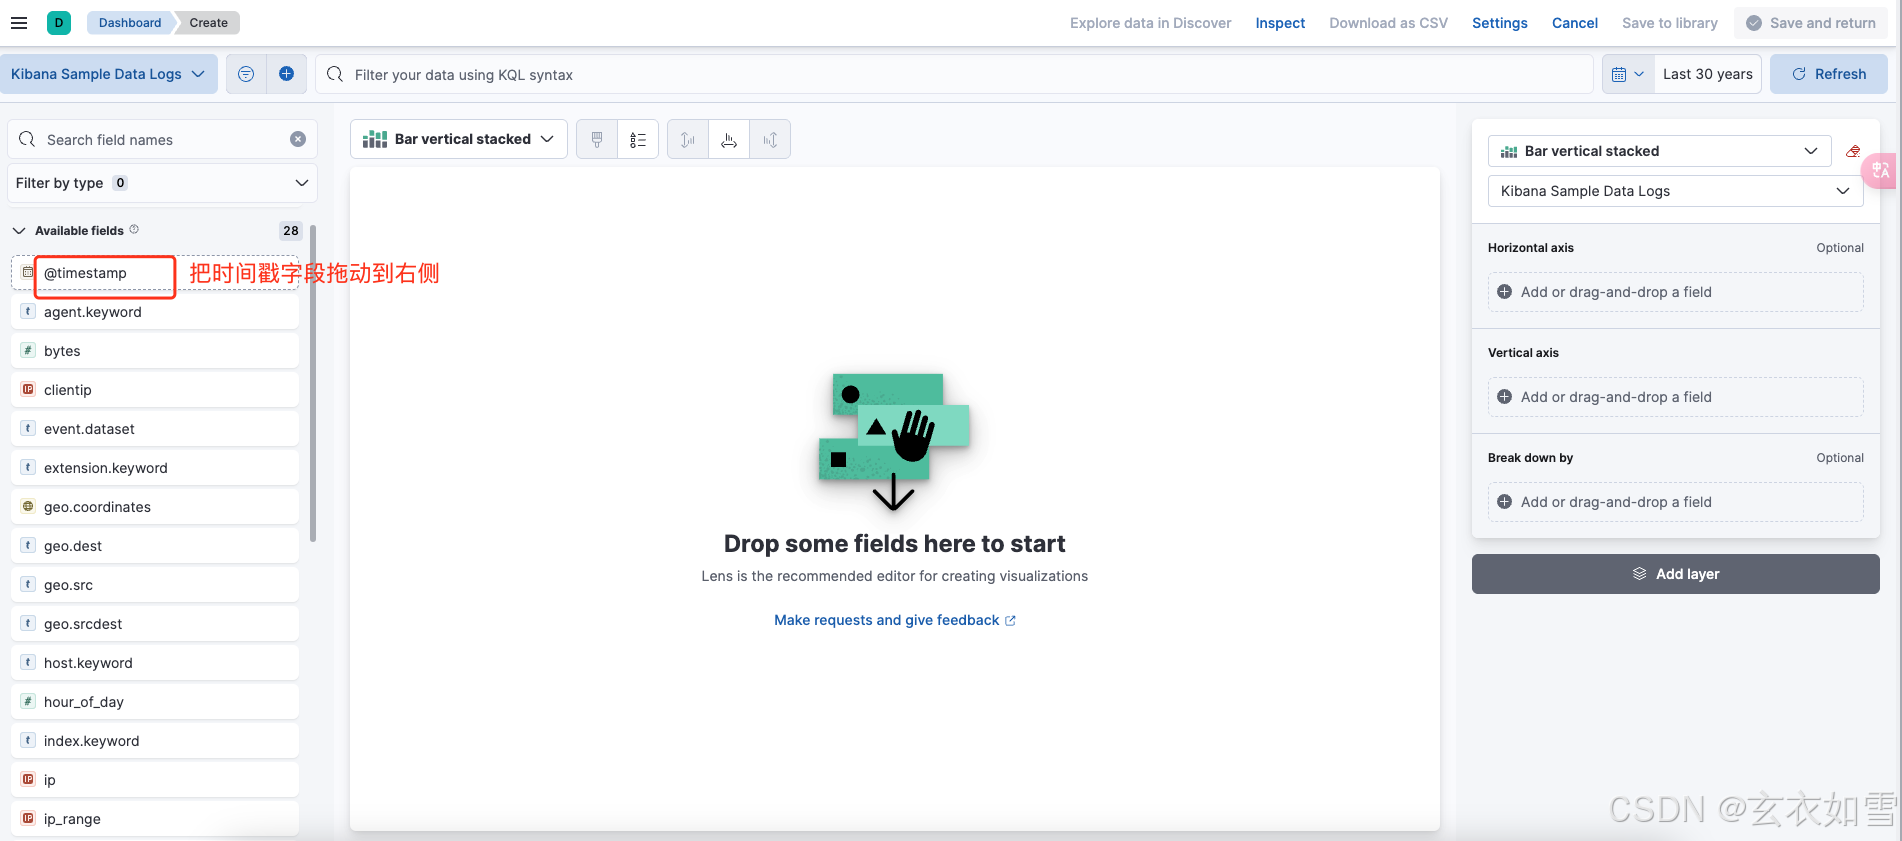1902x841 pixels.
Task: Click plus icon in Horizontal axis
Action: point(1504,292)
